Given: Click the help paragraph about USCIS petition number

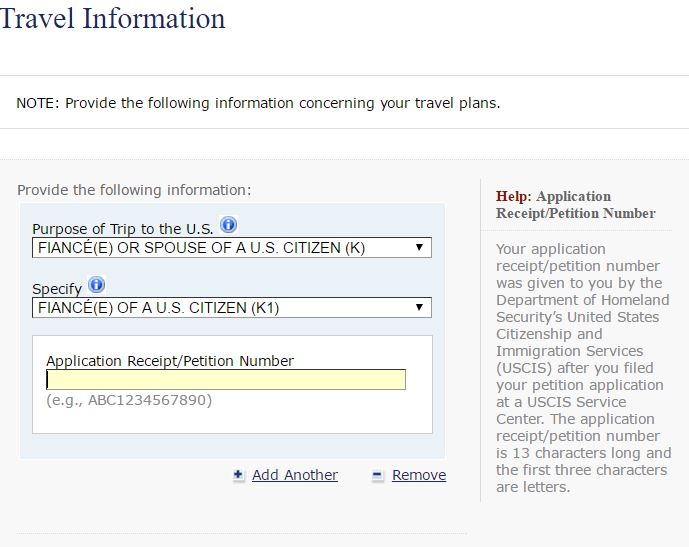Looking at the screenshot, I should click(x=584, y=368).
